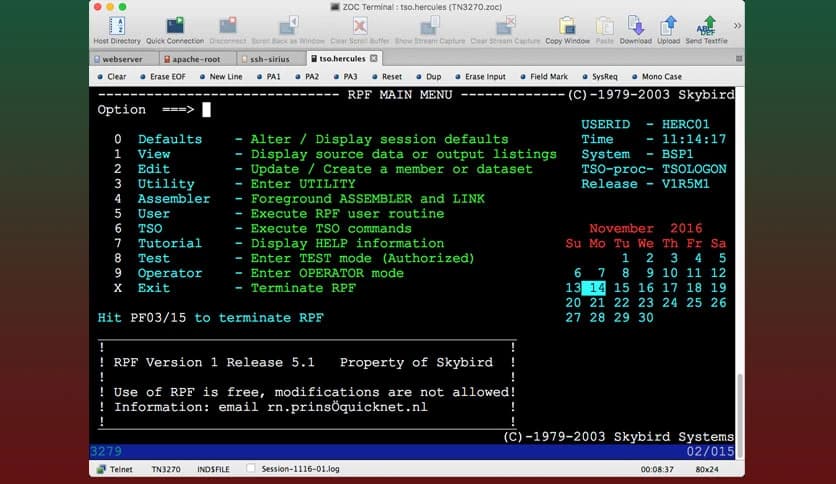Screen dimensions: 836x484
Task: Click the Erase EOF button
Action: point(163,77)
